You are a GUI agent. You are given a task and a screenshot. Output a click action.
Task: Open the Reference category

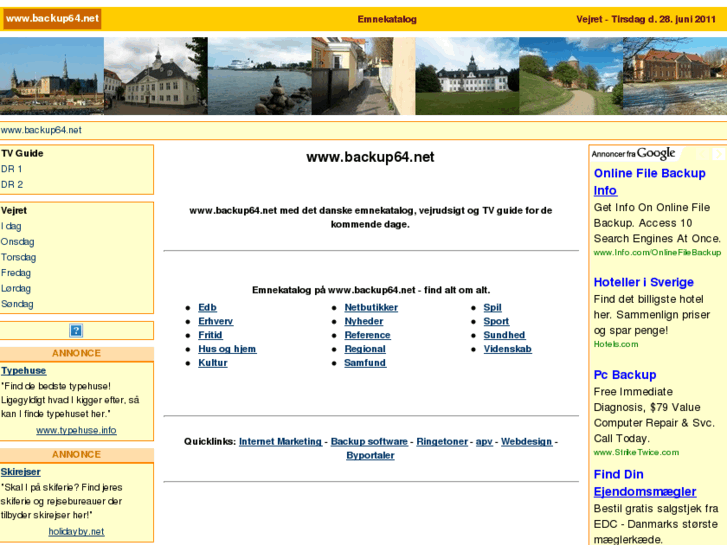[x=367, y=335]
